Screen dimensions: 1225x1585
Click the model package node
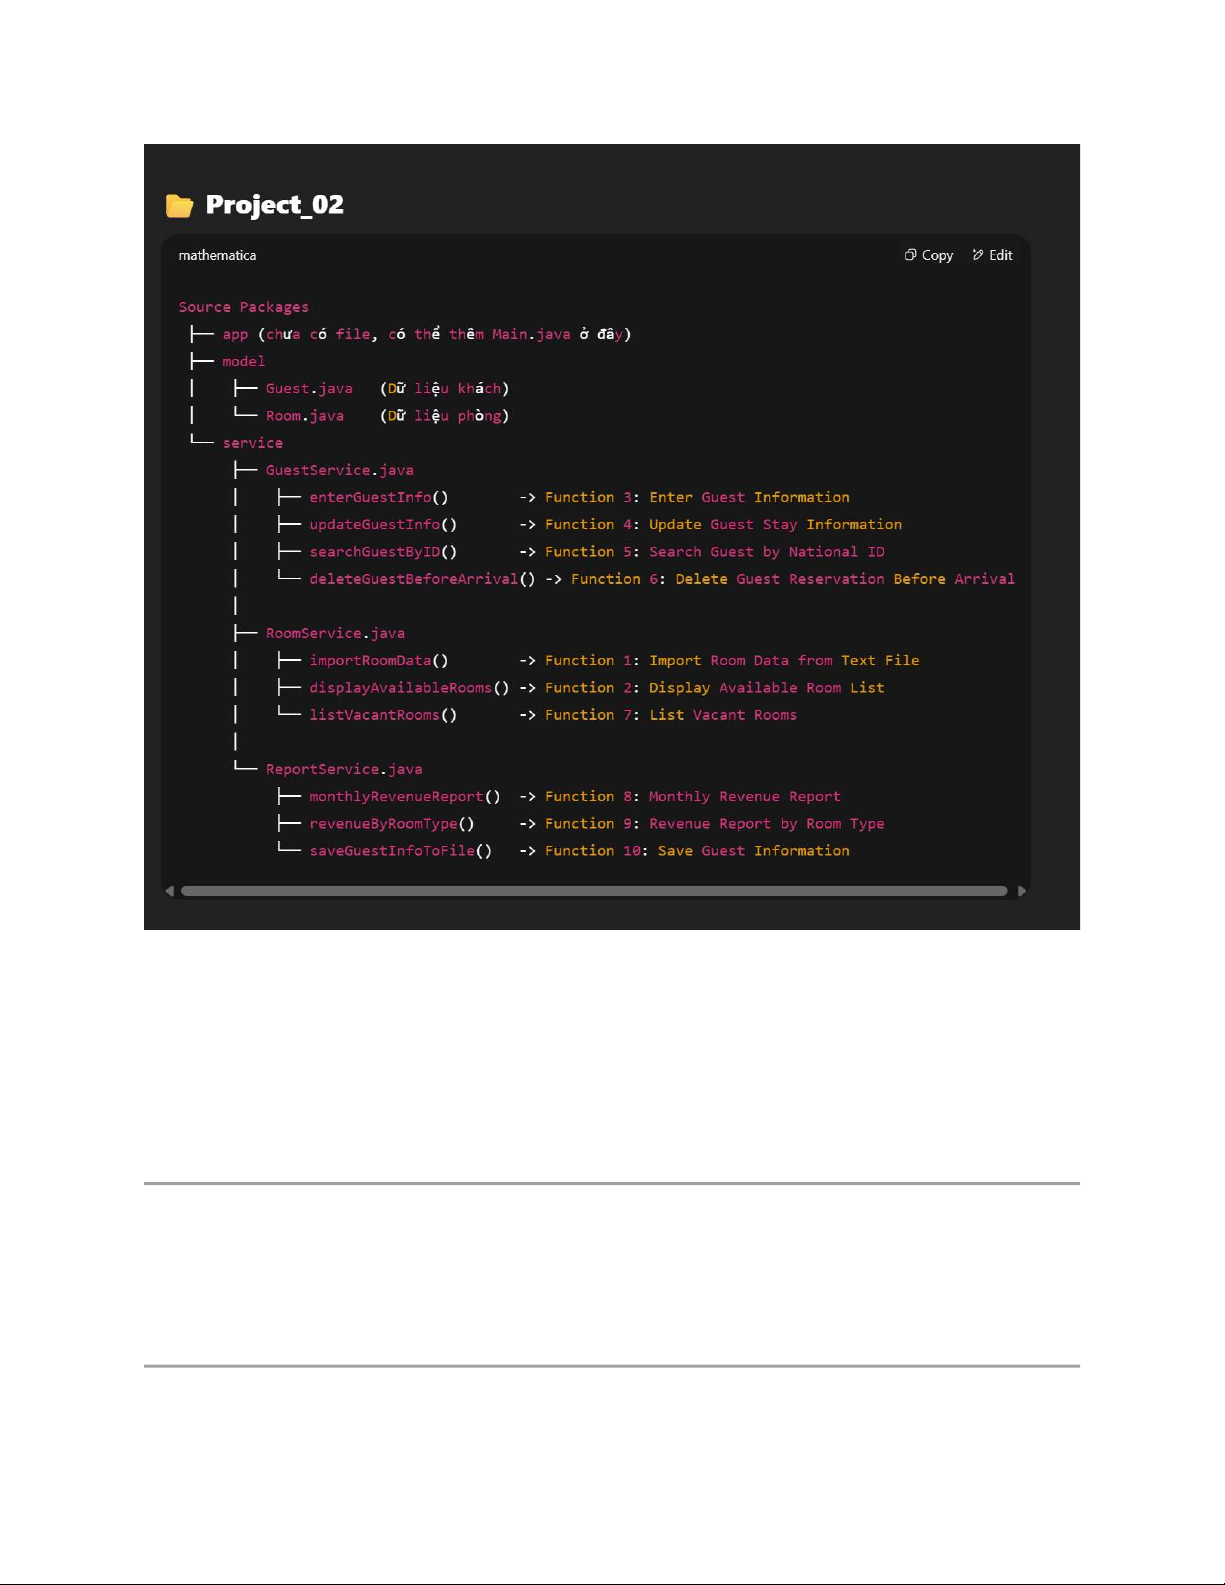coord(243,362)
